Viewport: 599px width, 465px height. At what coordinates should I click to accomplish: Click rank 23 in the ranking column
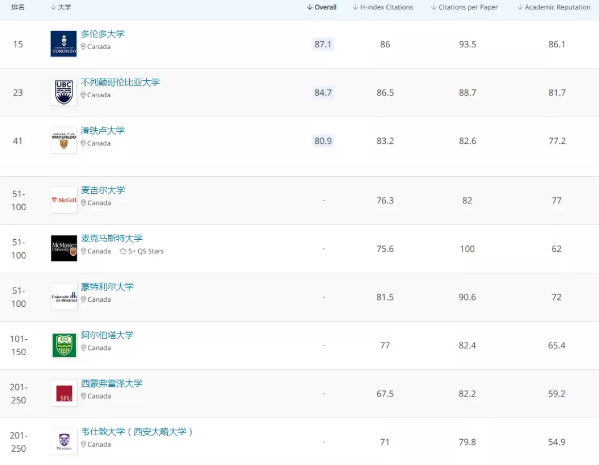[x=18, y=92]
